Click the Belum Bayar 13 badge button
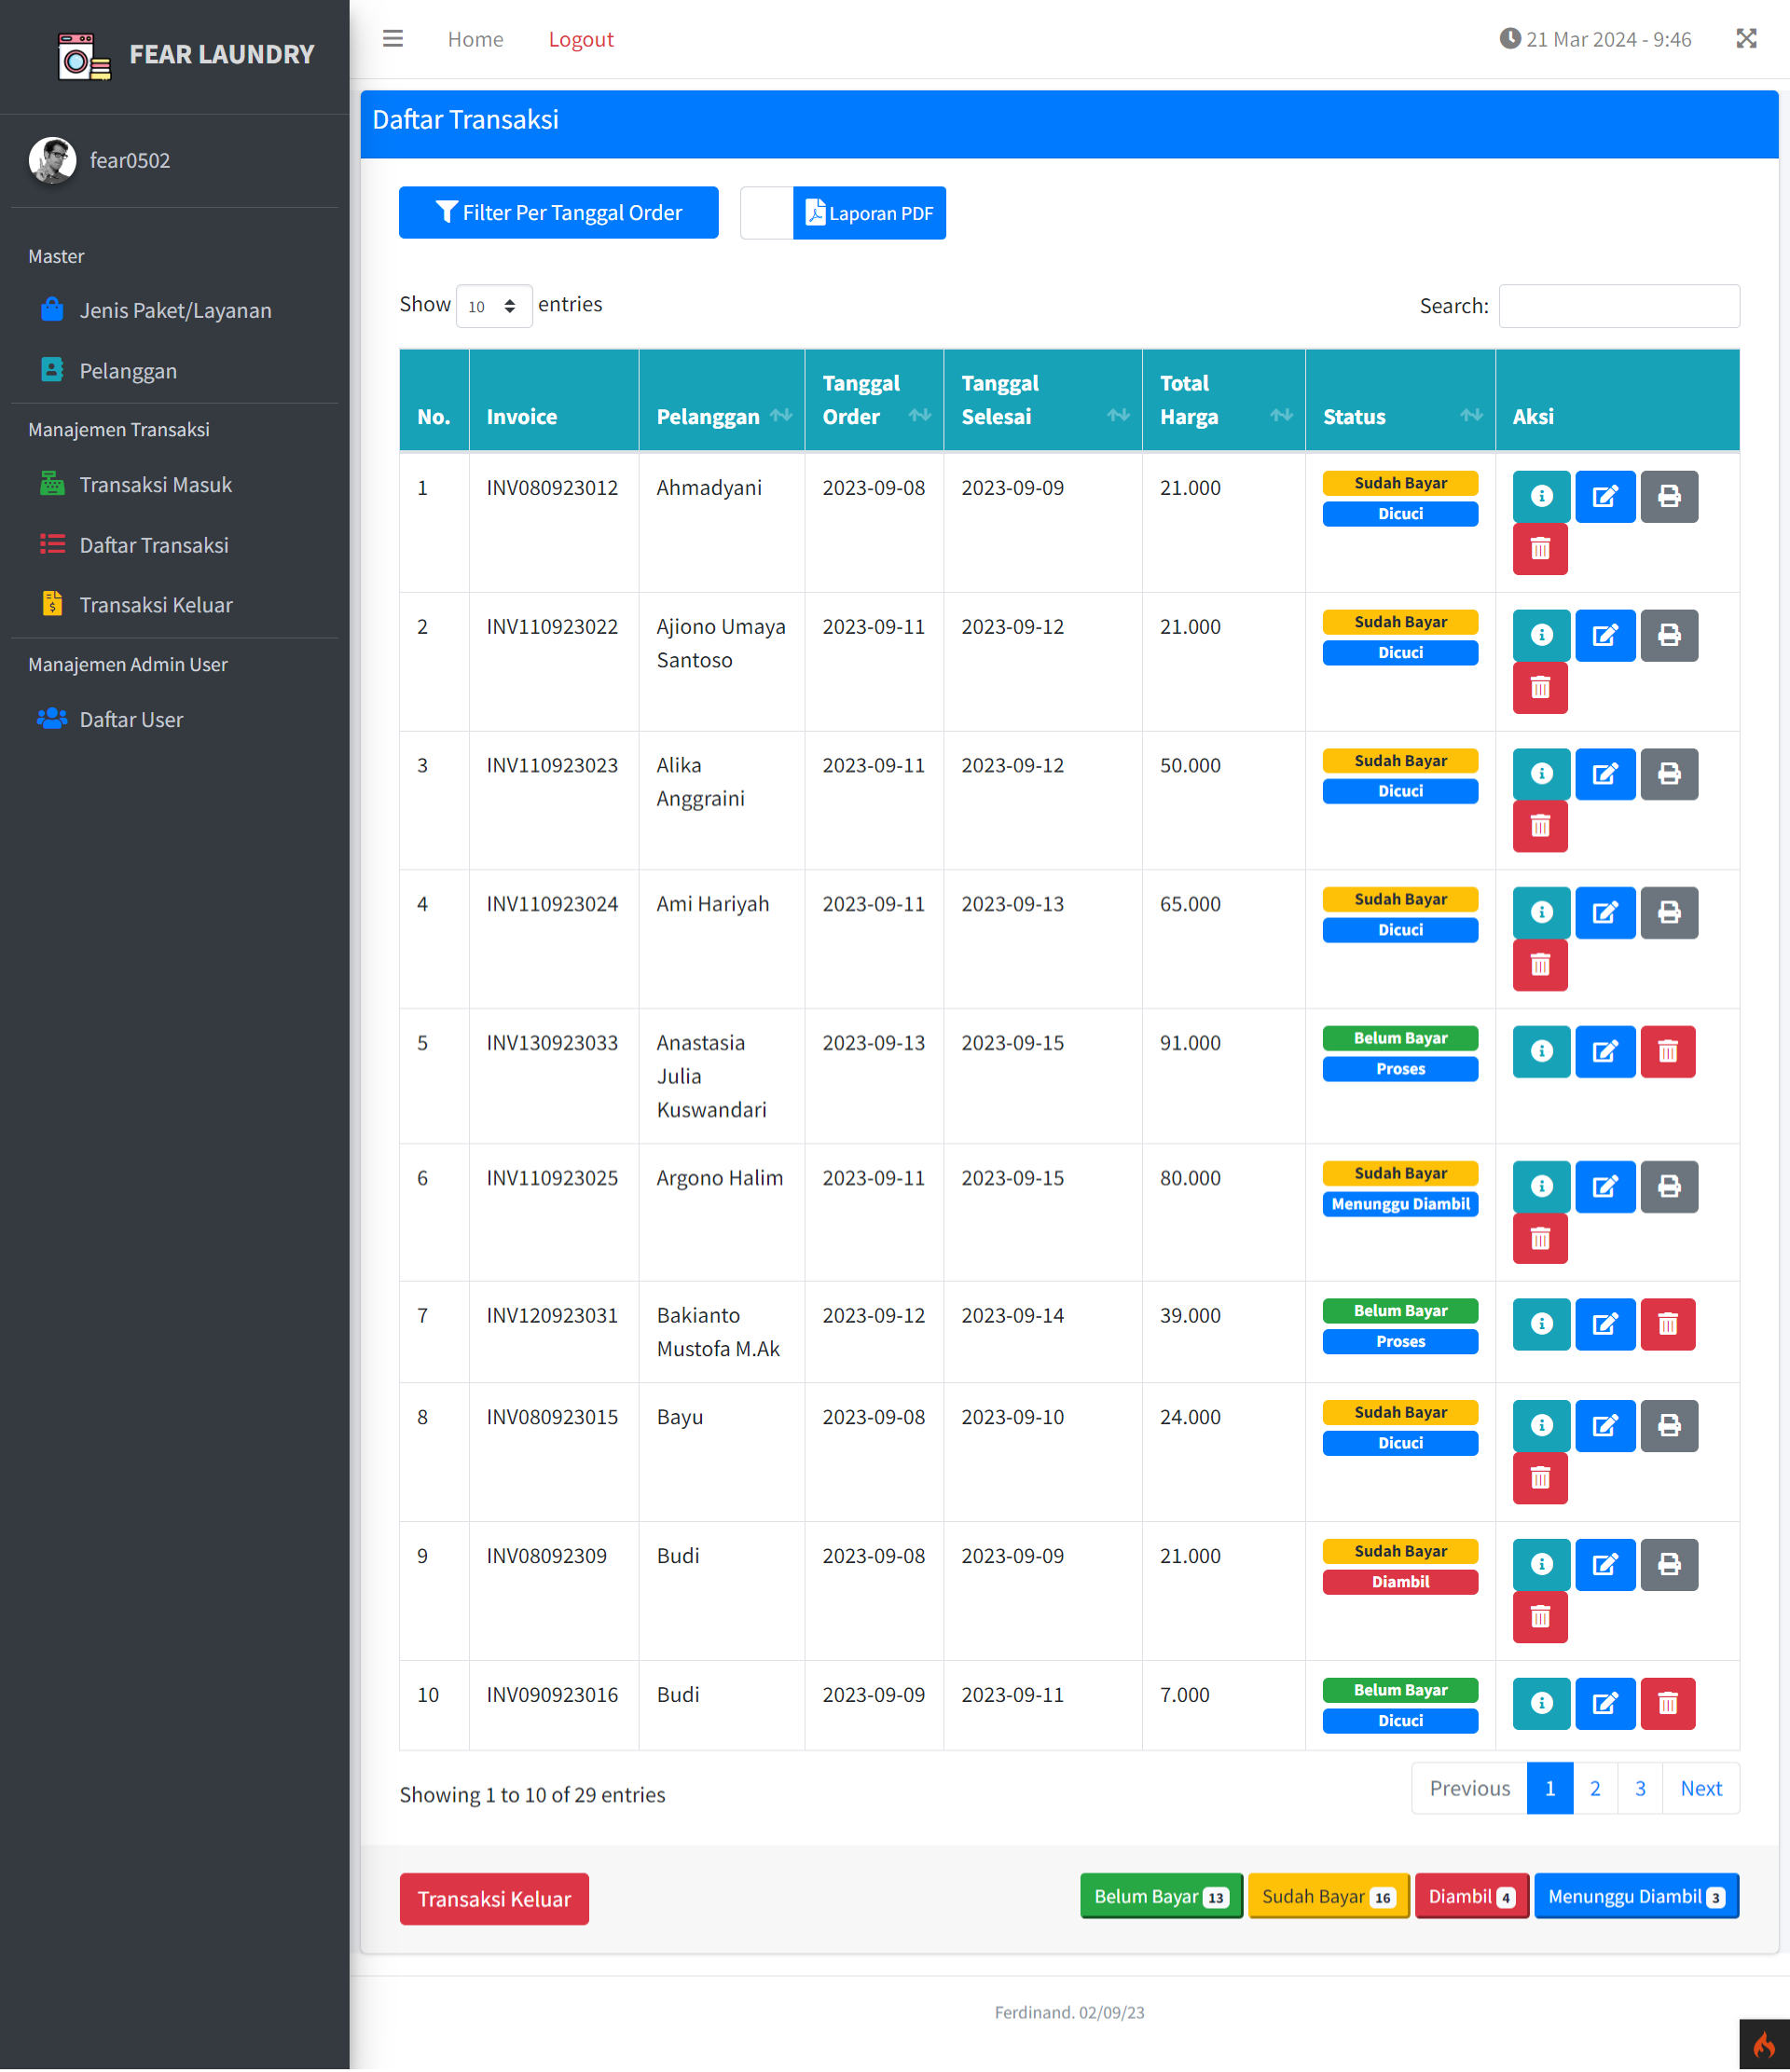Screen dimensions: 1790x2072 (x=1161, y=1896)
